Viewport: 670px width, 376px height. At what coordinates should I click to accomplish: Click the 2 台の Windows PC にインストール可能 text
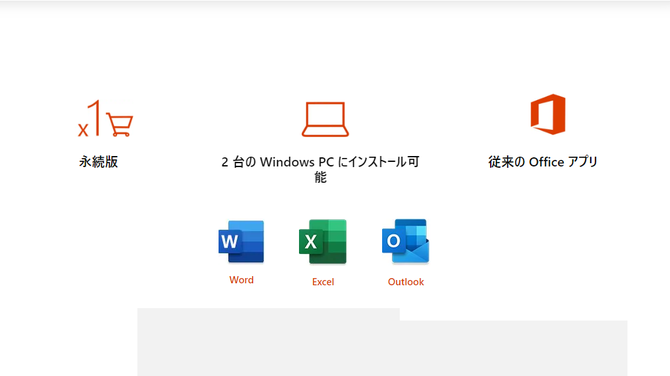[320, 169]
